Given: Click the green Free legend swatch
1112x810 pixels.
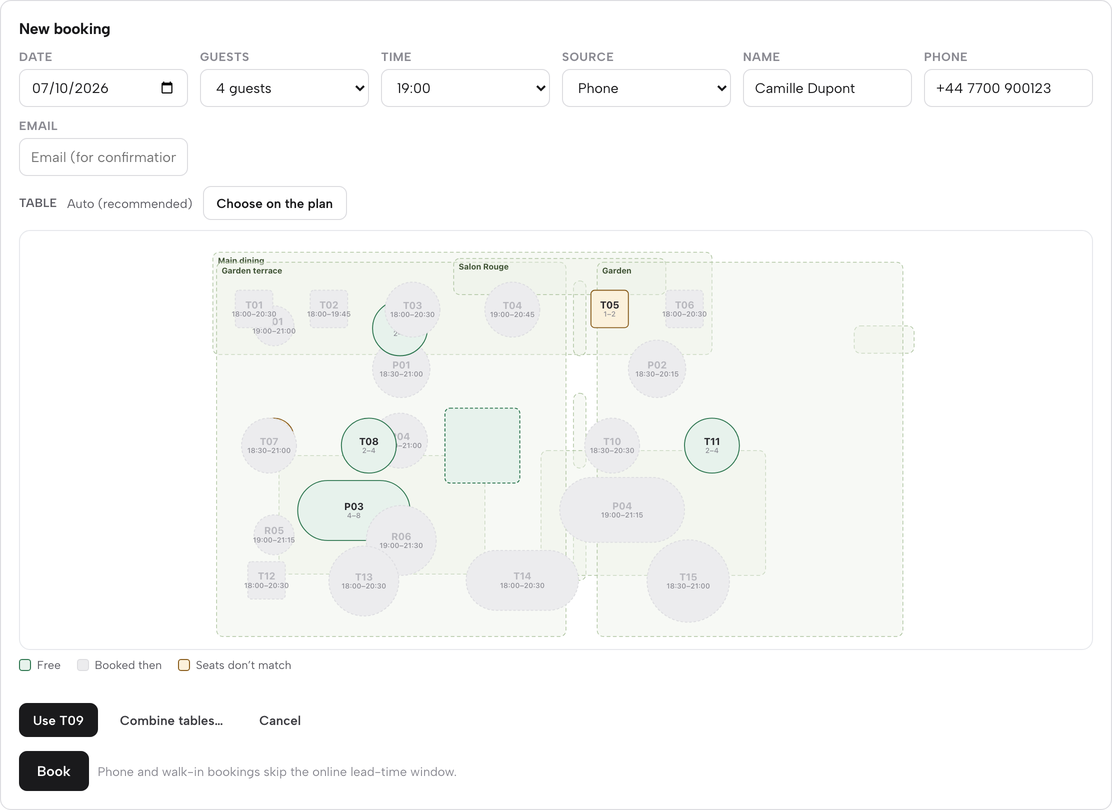Looking at the screenshot, I should coord(25,665).
